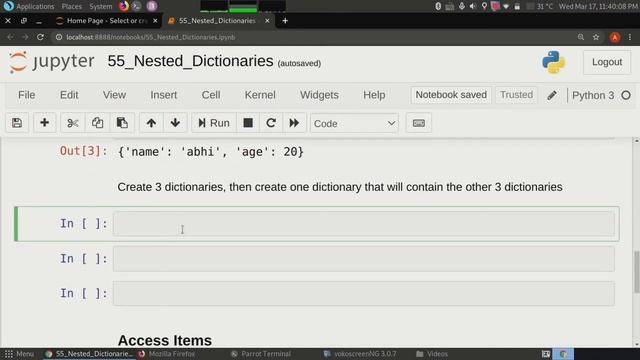Run the selected cell
This screenshot has height=360, width=640.
click(213, 123)
